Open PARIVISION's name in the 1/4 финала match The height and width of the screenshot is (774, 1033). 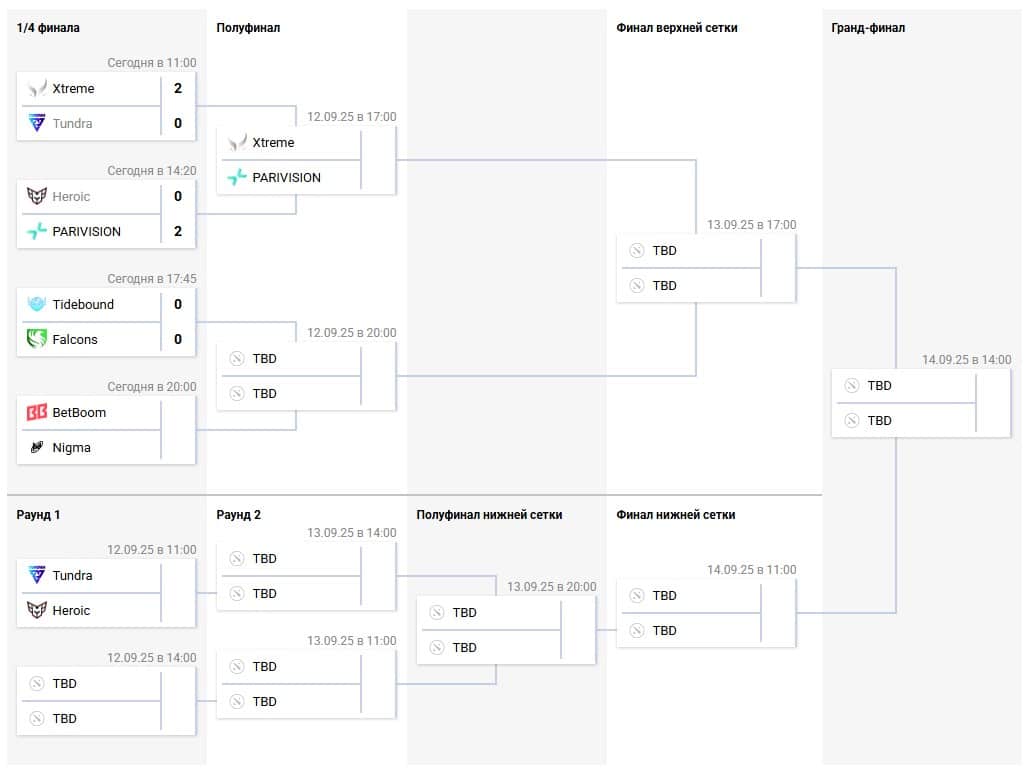86,231
